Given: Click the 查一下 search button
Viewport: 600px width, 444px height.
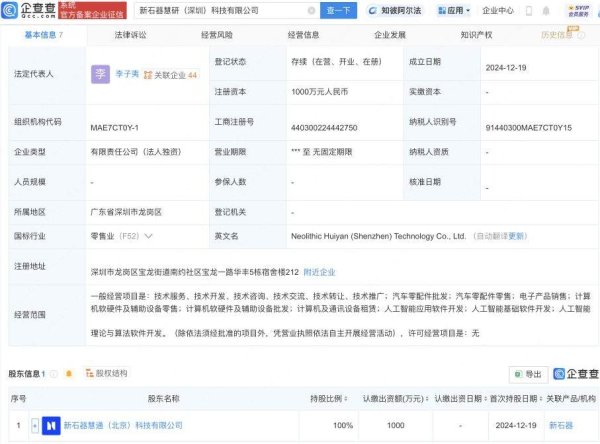Looking at the screenshot, I should click(338, 10).
